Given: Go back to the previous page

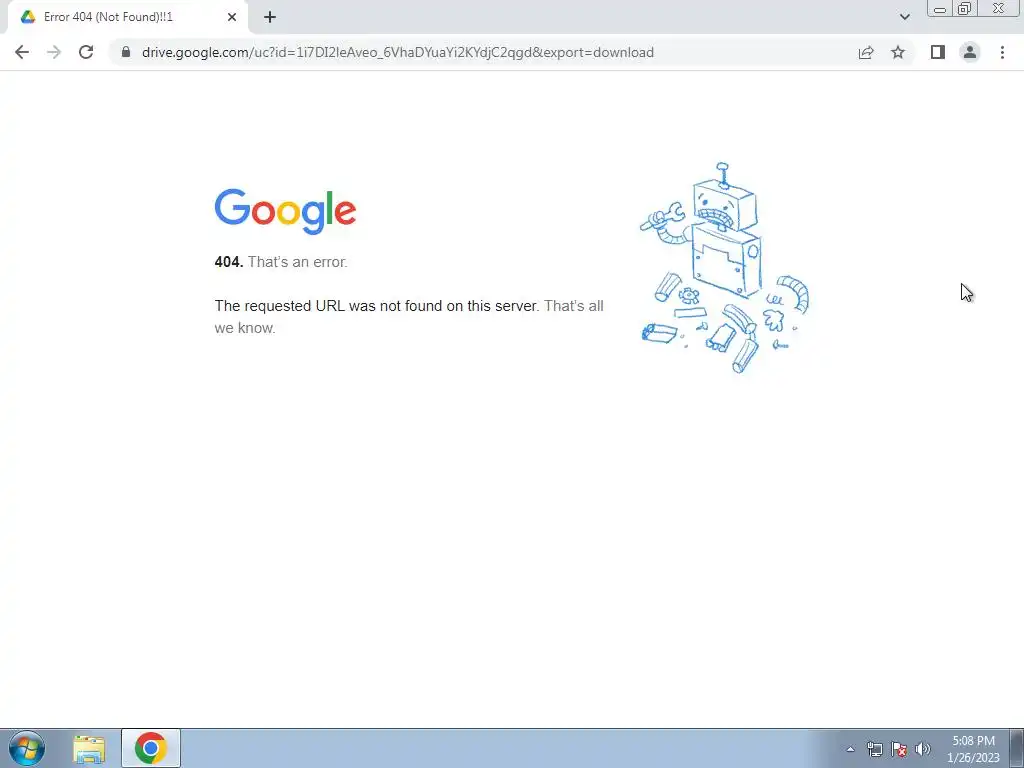Looking at the screenshot, I should [22, 52].
